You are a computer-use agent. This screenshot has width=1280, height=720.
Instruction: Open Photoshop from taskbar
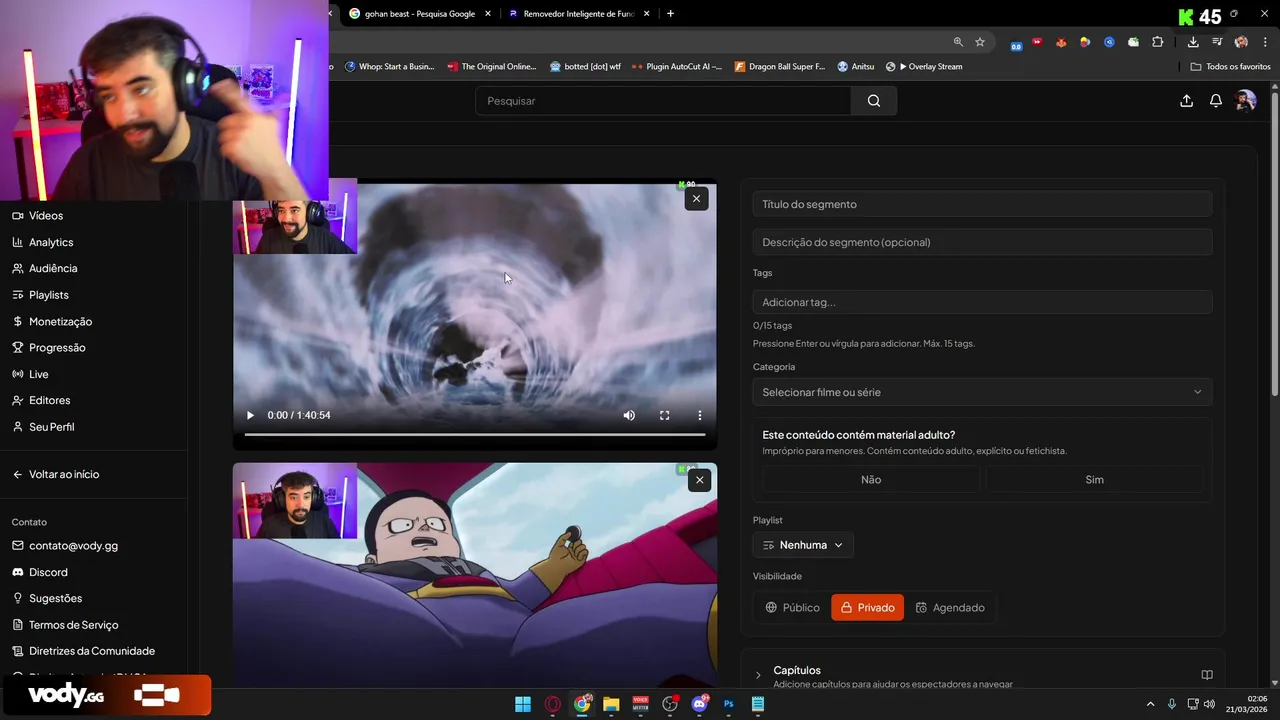click(x=729, y=704)
